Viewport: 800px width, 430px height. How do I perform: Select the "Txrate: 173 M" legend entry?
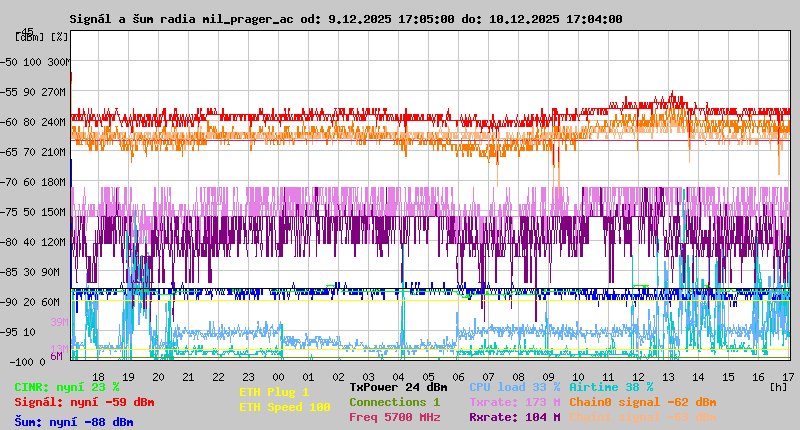tap(515, 402)
